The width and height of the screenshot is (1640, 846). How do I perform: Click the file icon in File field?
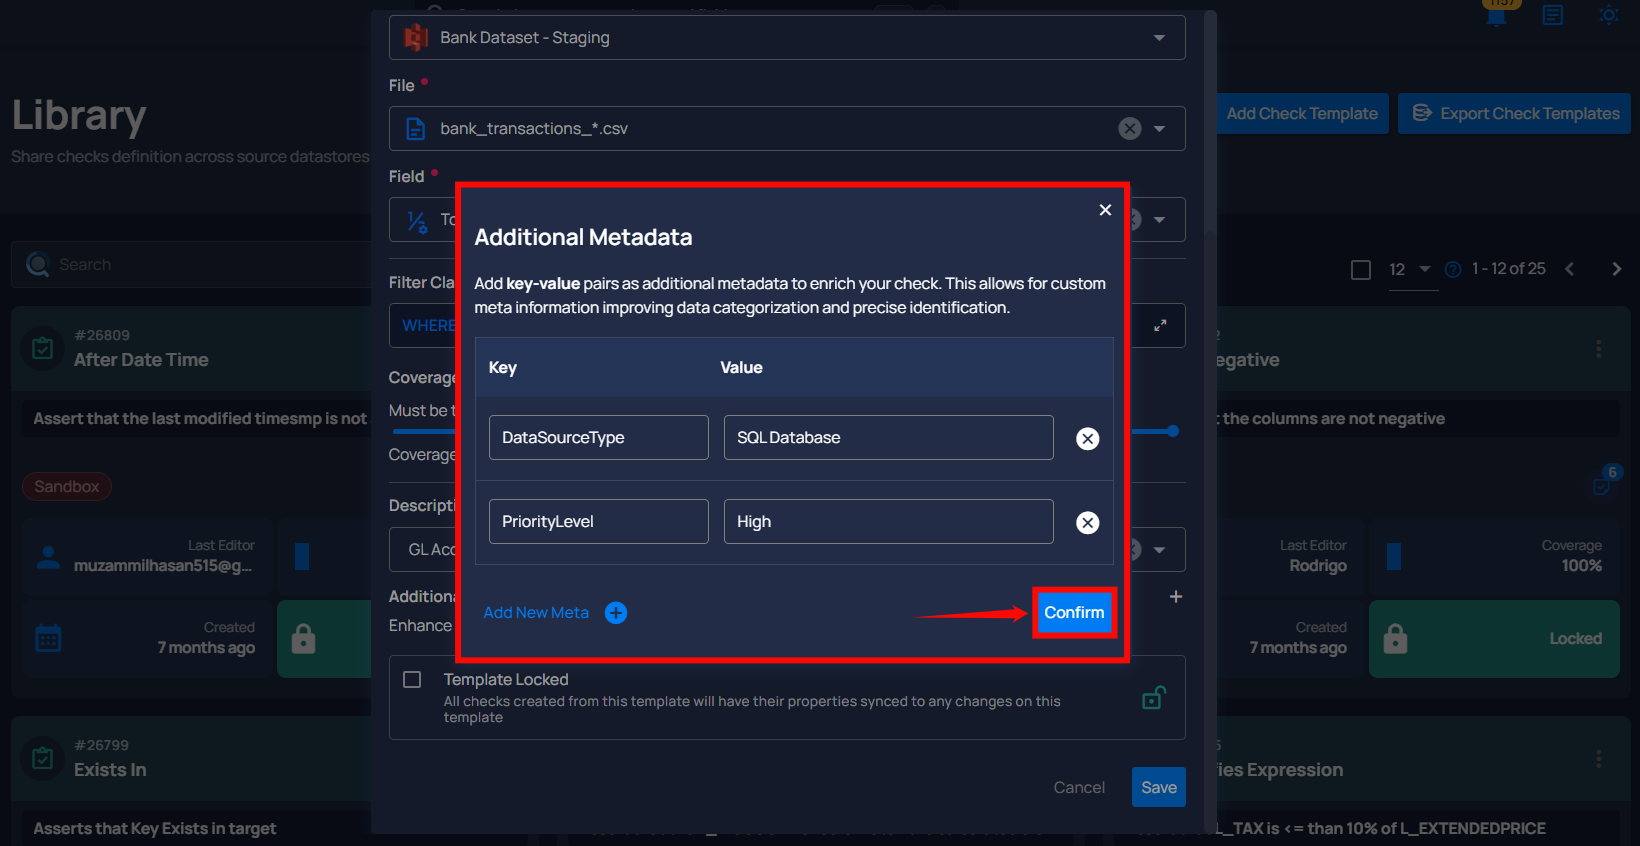(416, 129)
